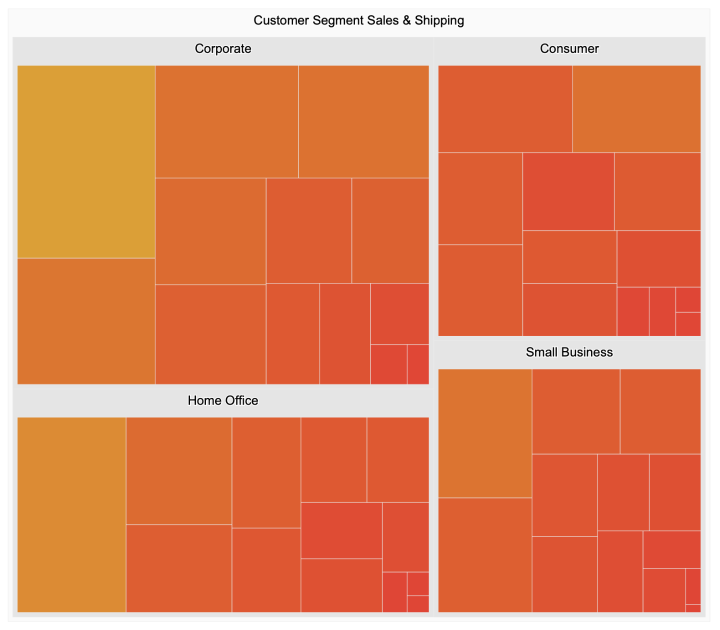
Task: Select the tall leftmost tile in Home Office
Action: tap(71, 514)
